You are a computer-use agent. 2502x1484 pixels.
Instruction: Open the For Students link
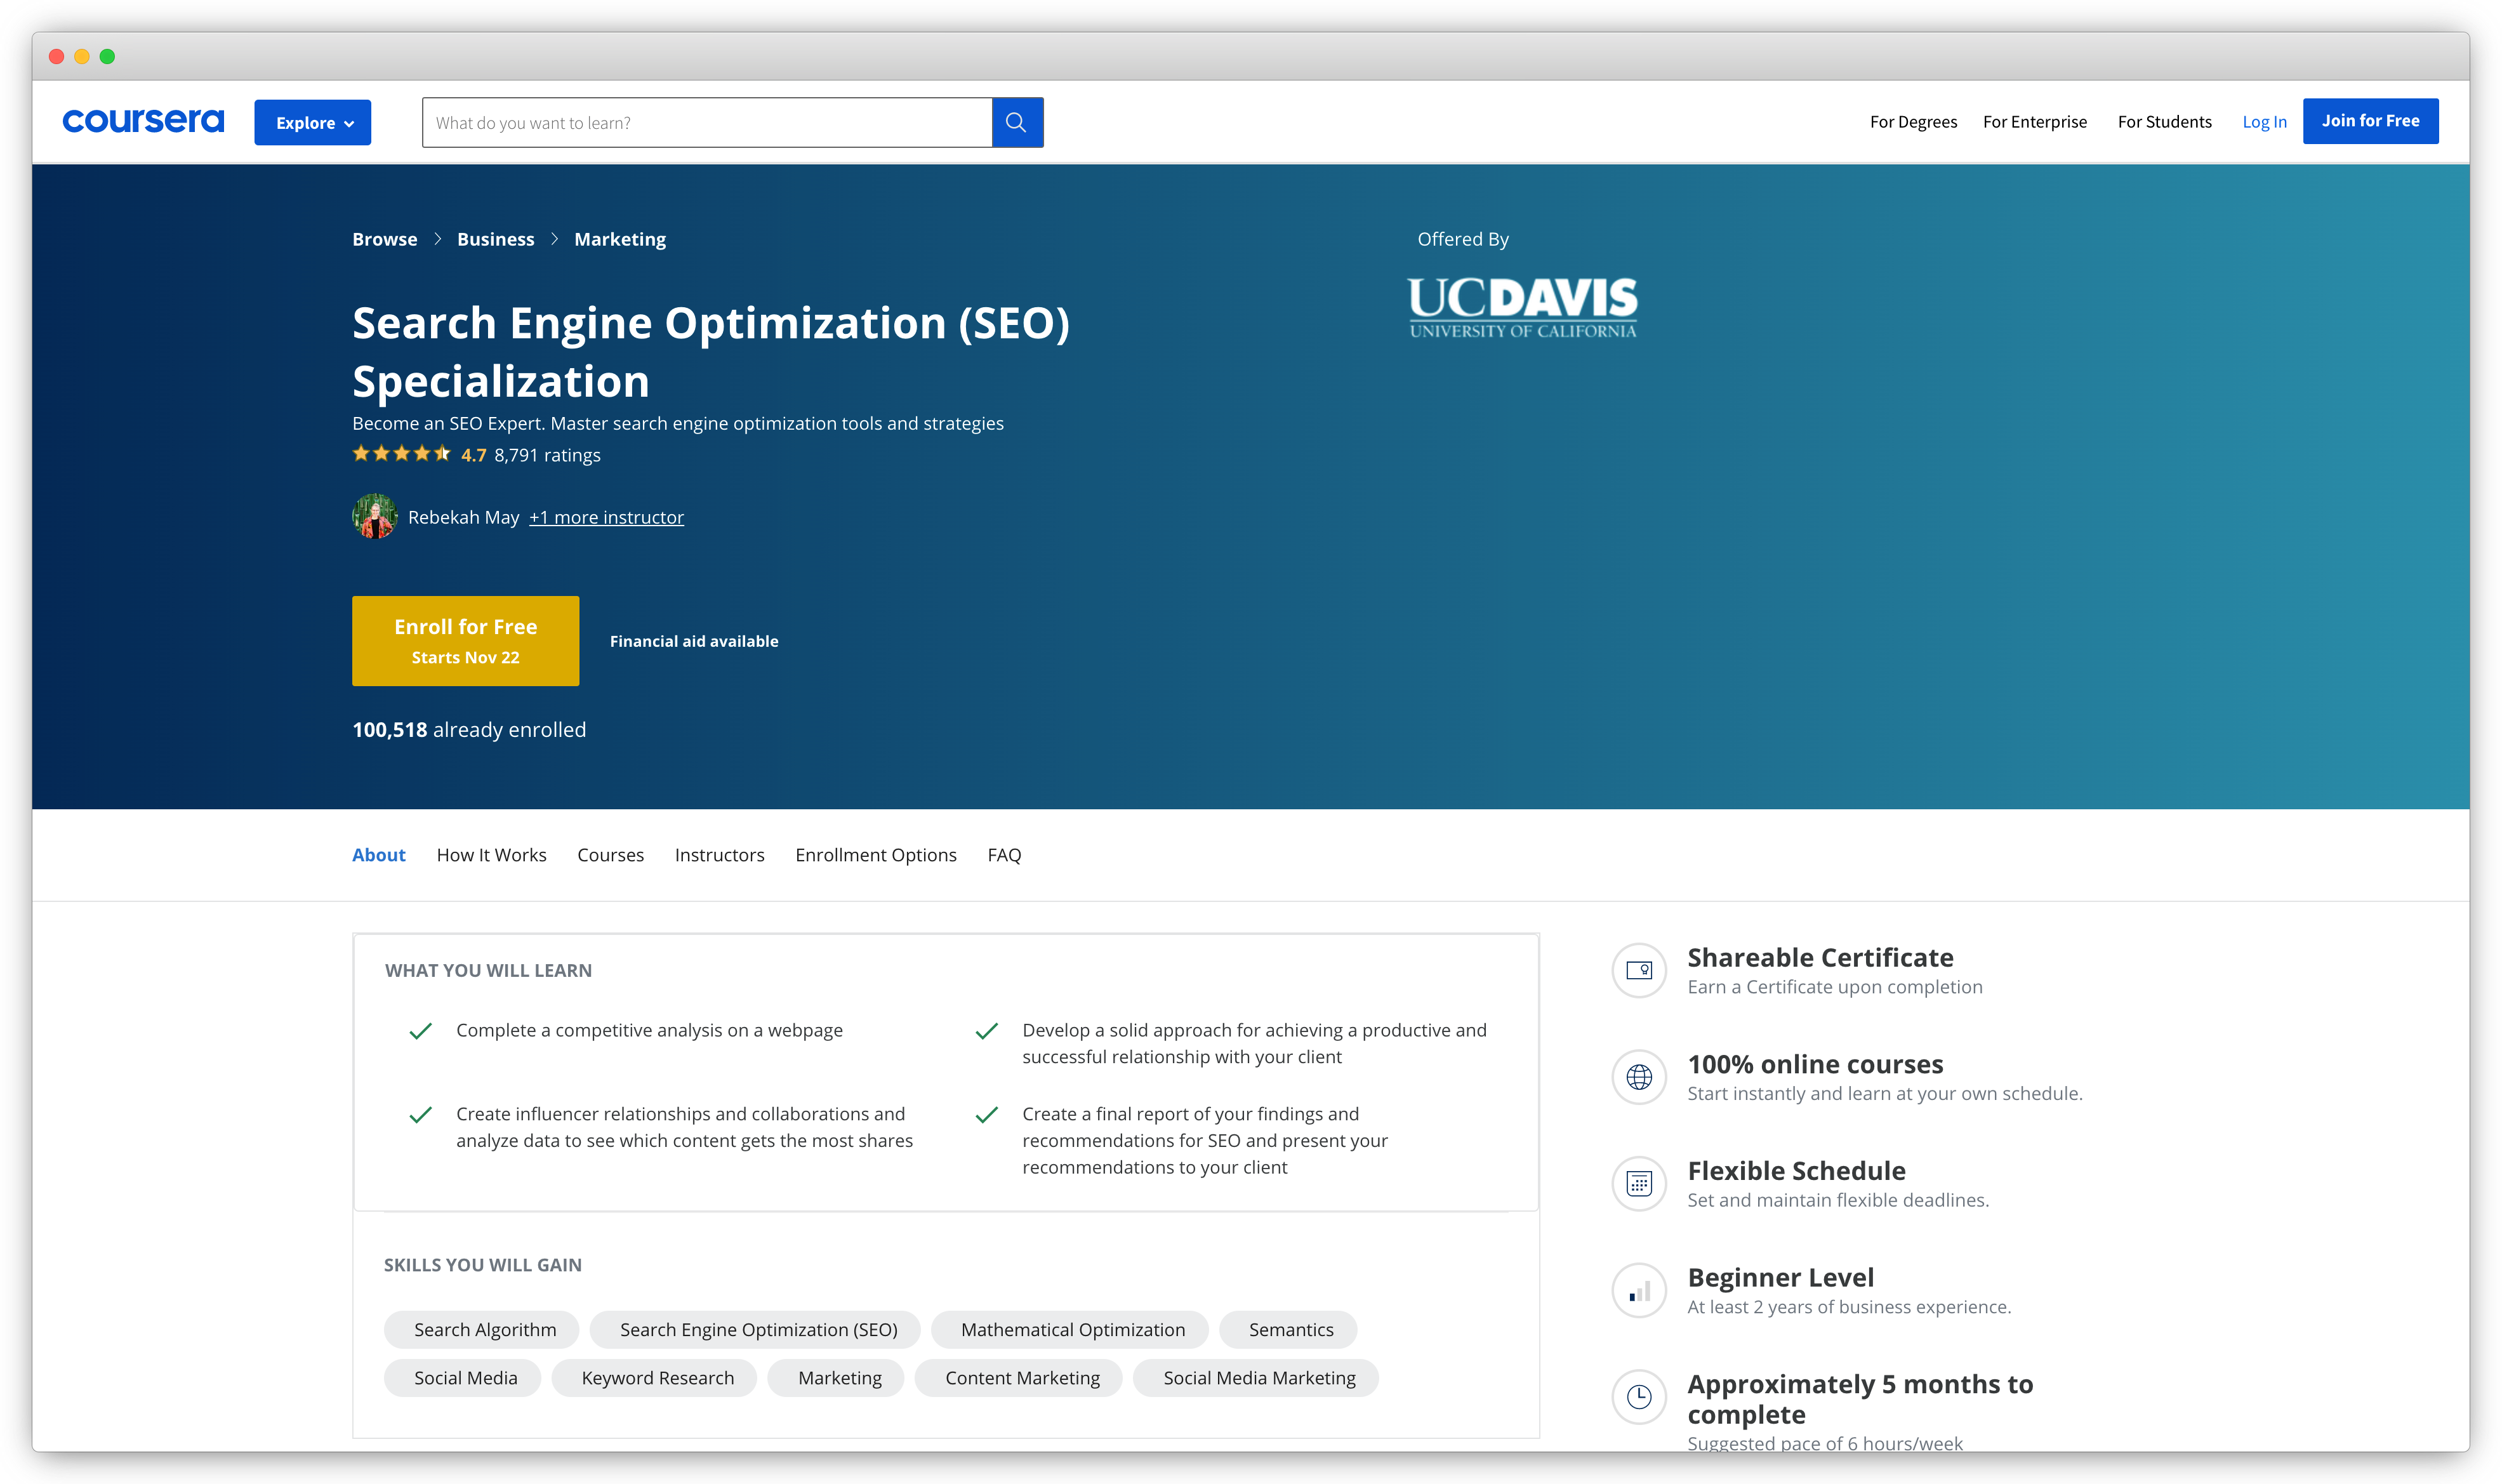coord(2164,121)
